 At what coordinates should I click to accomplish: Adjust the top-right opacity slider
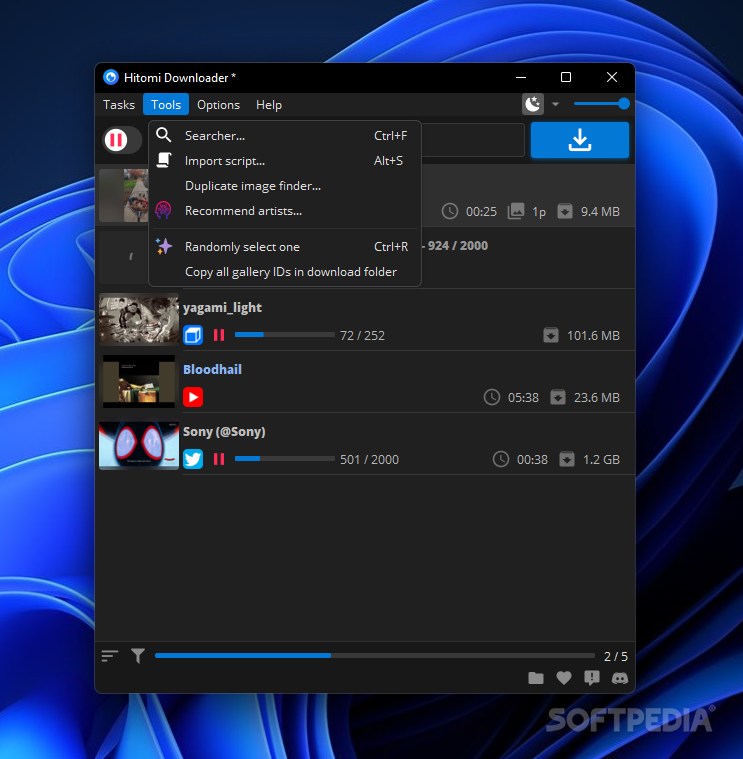601,104
